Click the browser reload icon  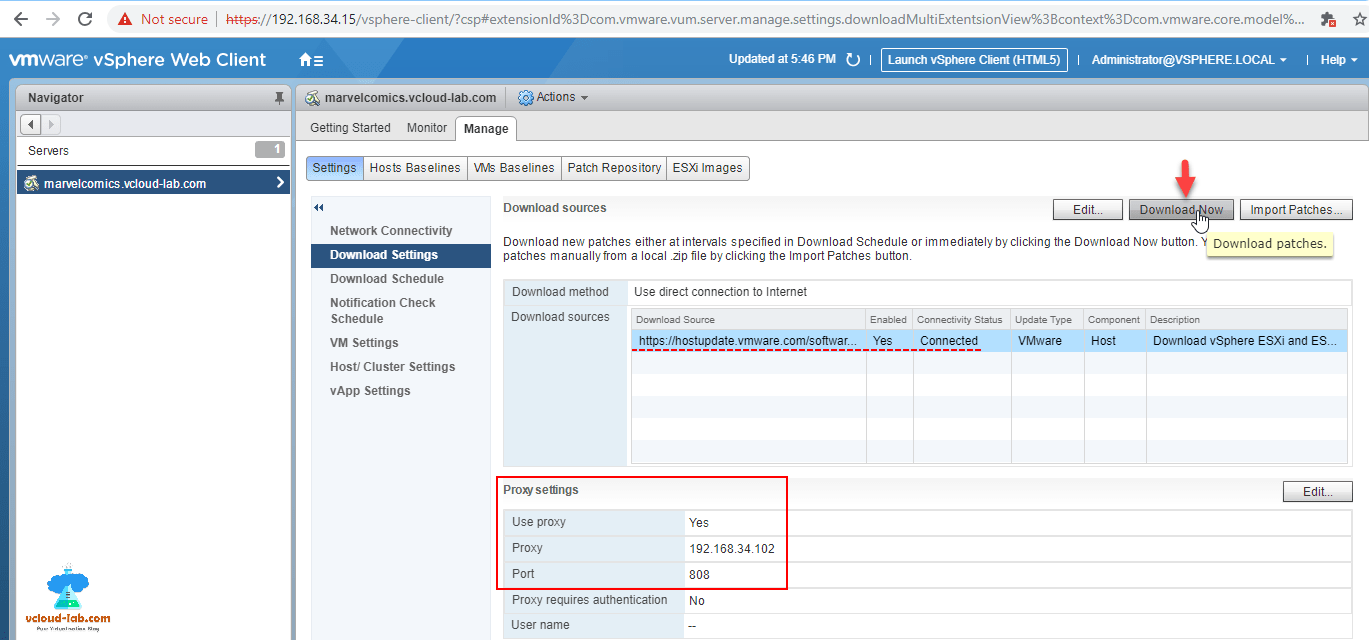83,17
